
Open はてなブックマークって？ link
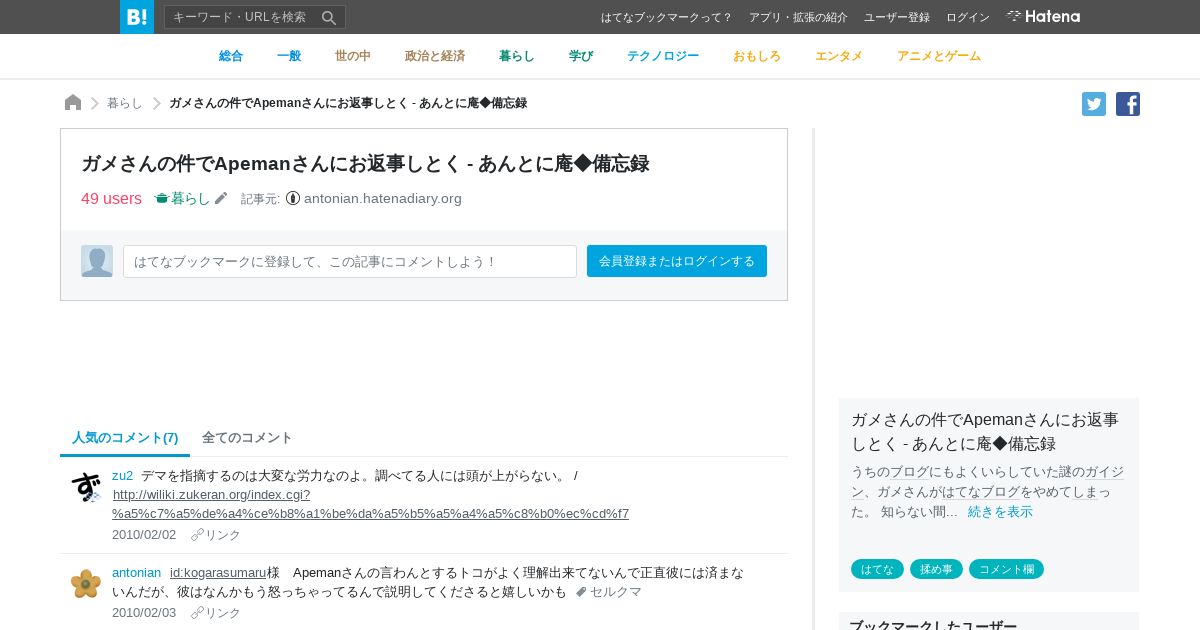667,17
